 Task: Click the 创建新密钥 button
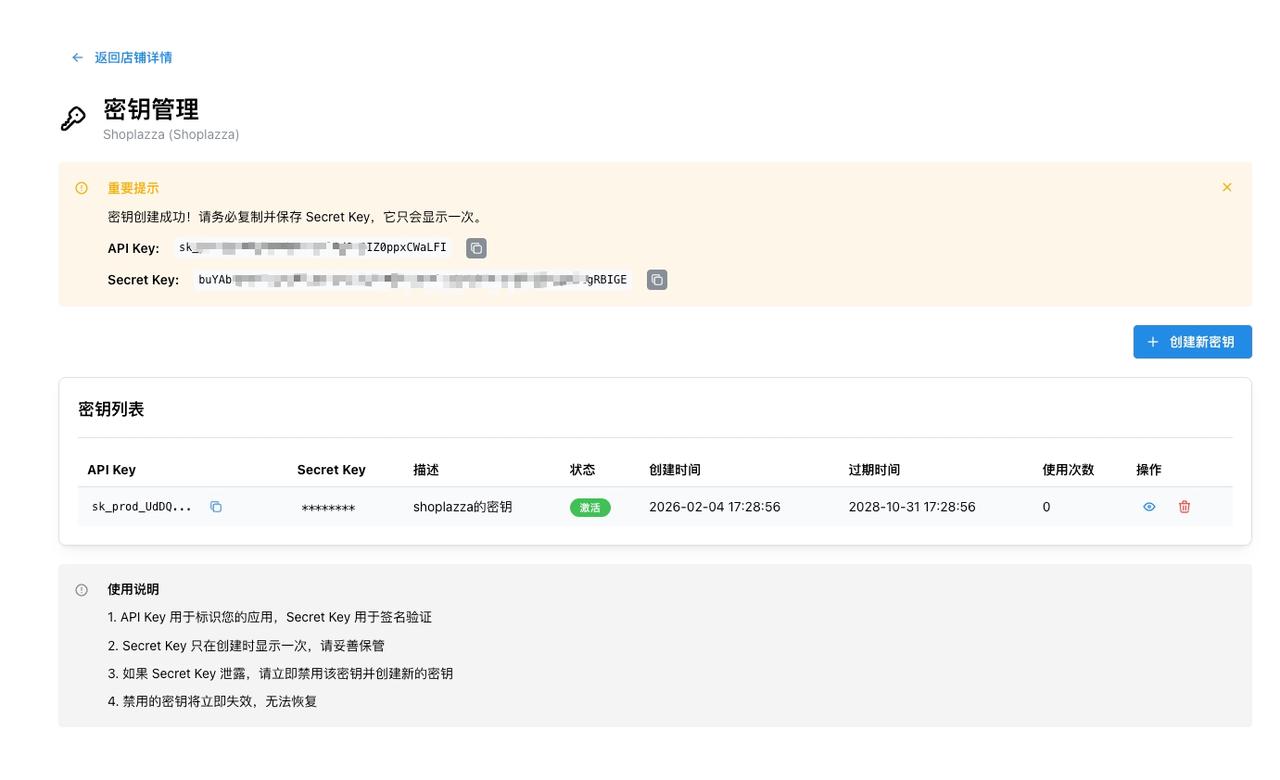[1192, 342]
